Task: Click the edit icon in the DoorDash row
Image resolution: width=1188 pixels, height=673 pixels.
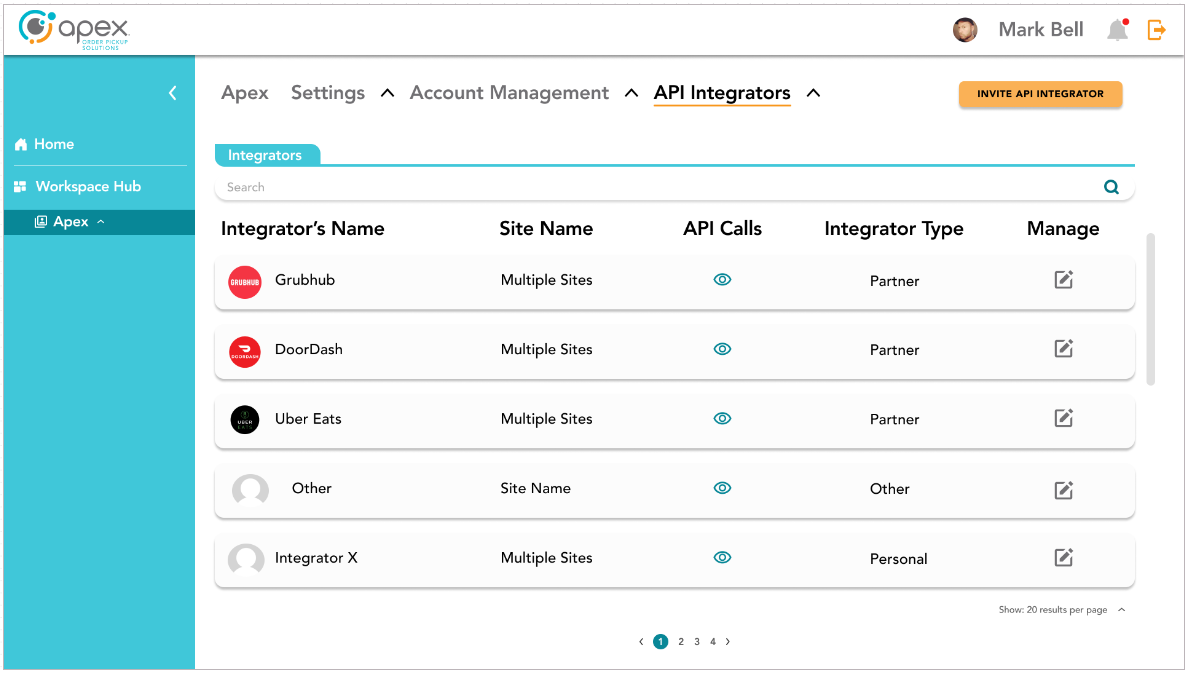Action: point(1064,349)
